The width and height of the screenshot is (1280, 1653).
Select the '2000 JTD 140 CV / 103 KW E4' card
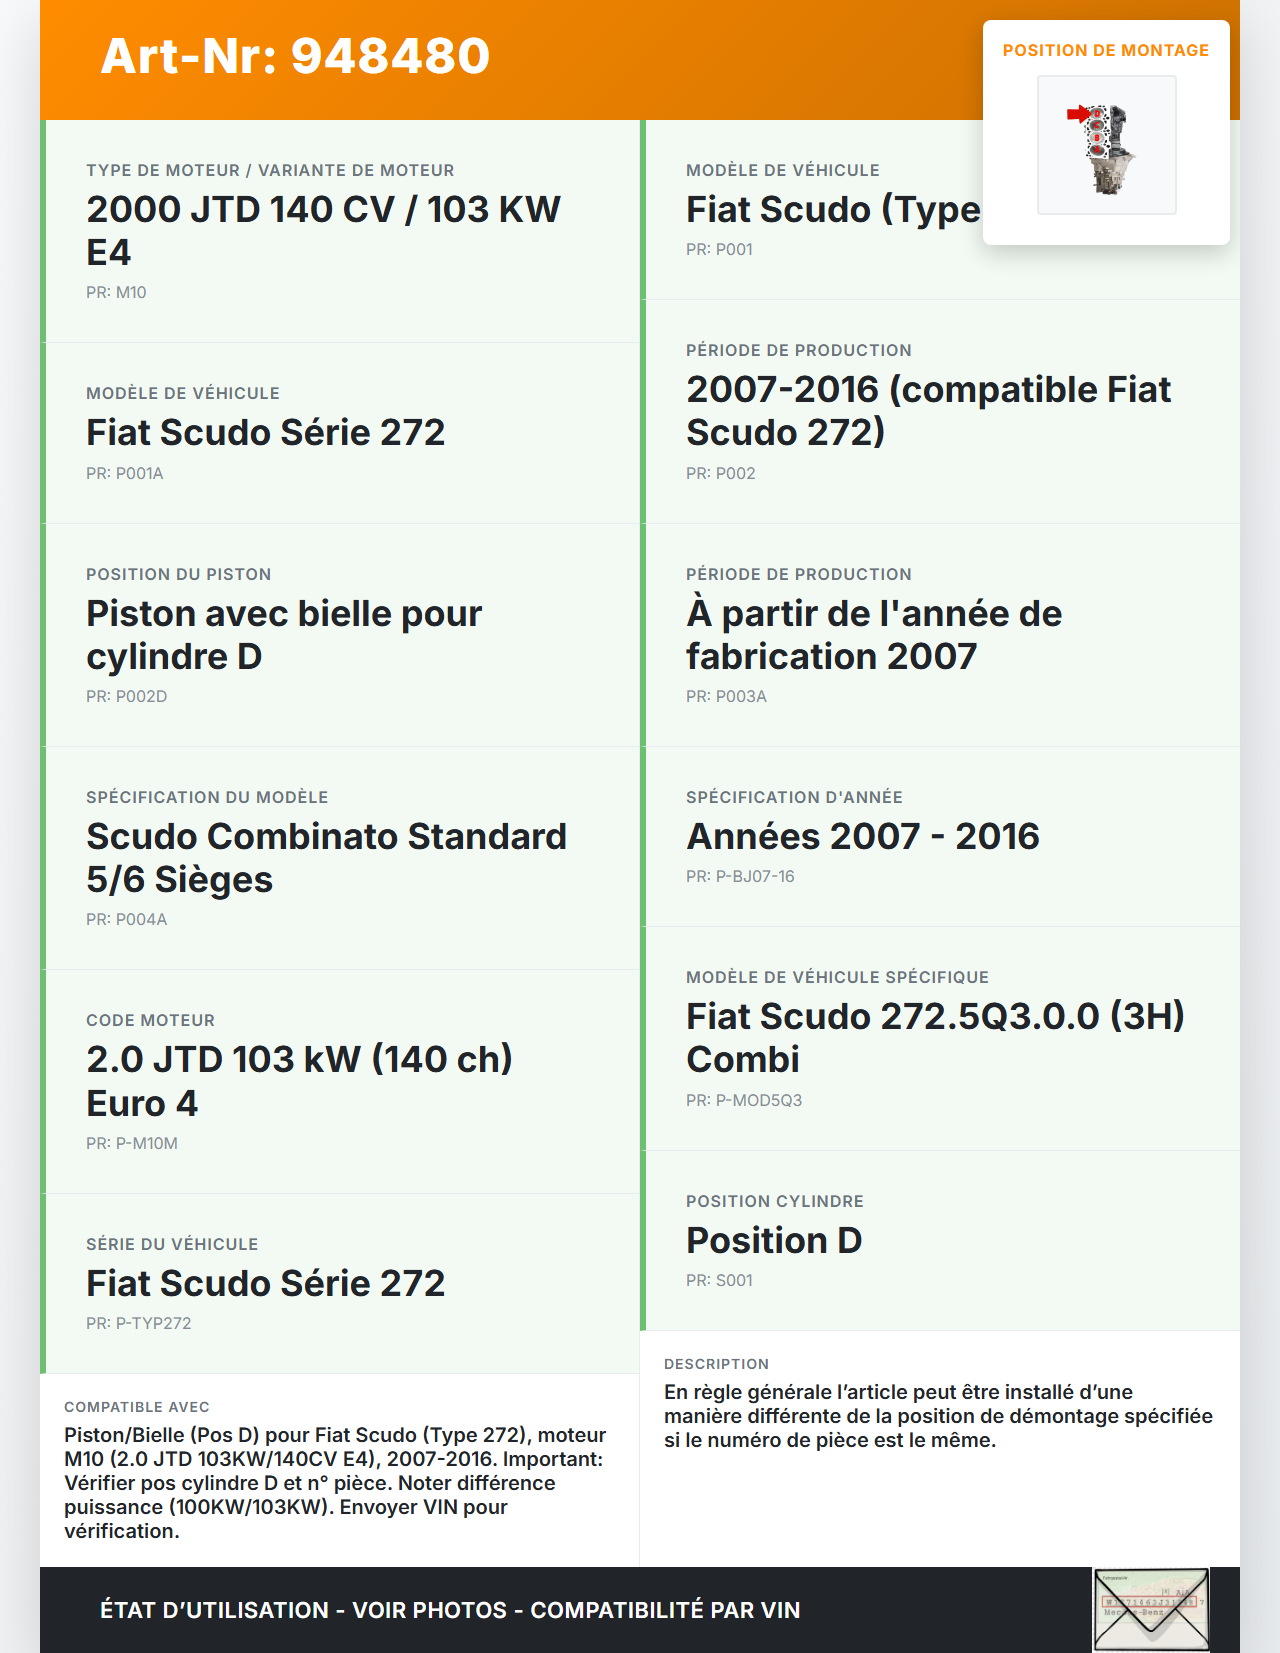(323, 230)
